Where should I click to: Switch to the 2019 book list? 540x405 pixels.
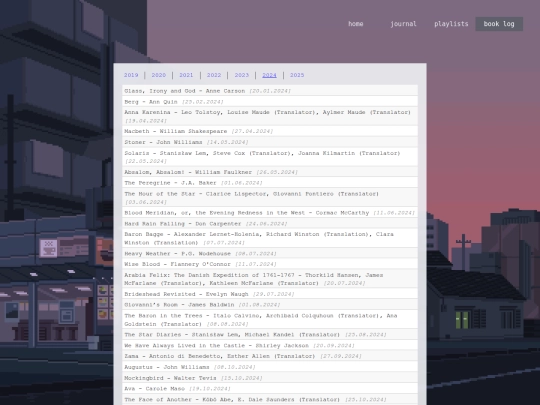131,75
